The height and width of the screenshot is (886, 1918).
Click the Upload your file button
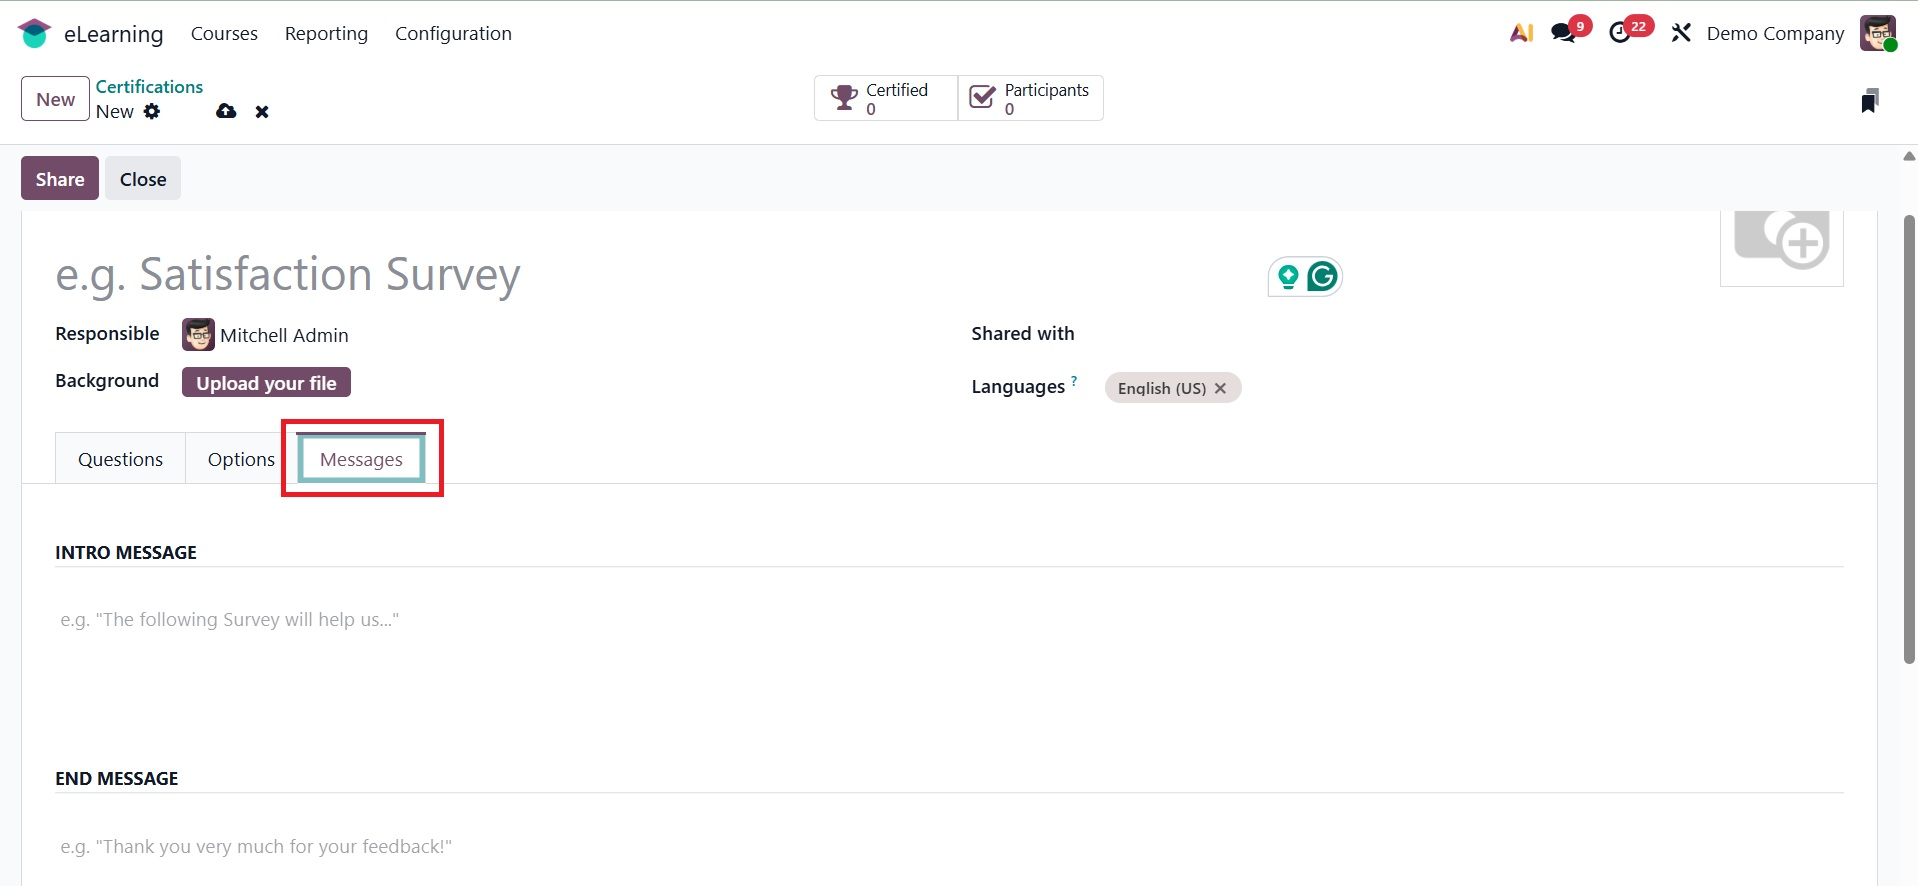tap(266, 383)
